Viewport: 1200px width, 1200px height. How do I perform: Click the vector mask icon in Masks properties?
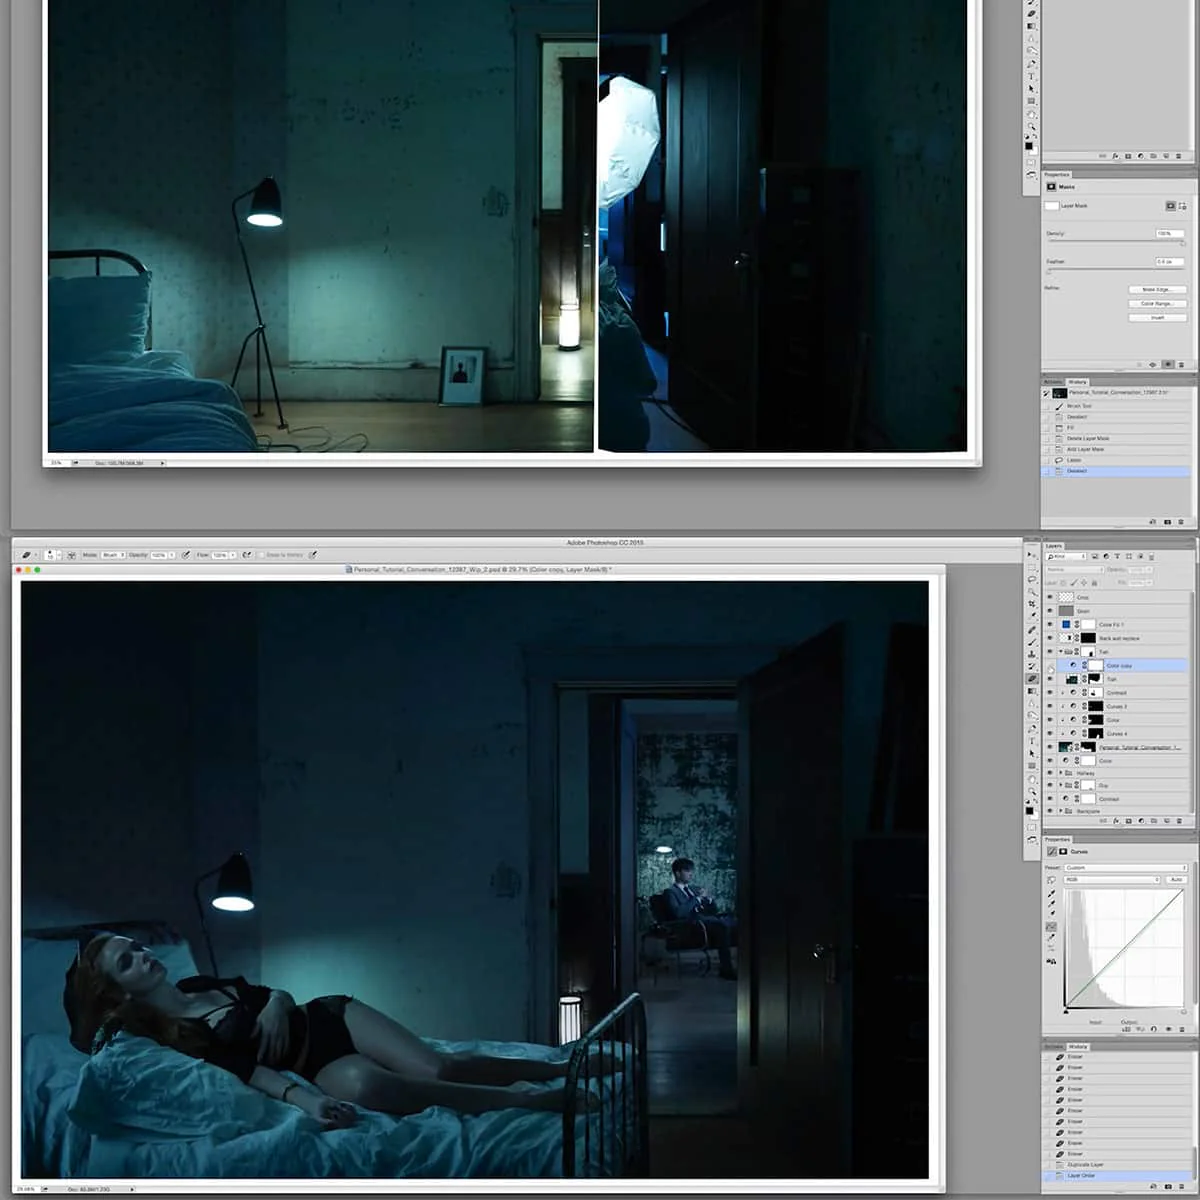click(1182, 206)
